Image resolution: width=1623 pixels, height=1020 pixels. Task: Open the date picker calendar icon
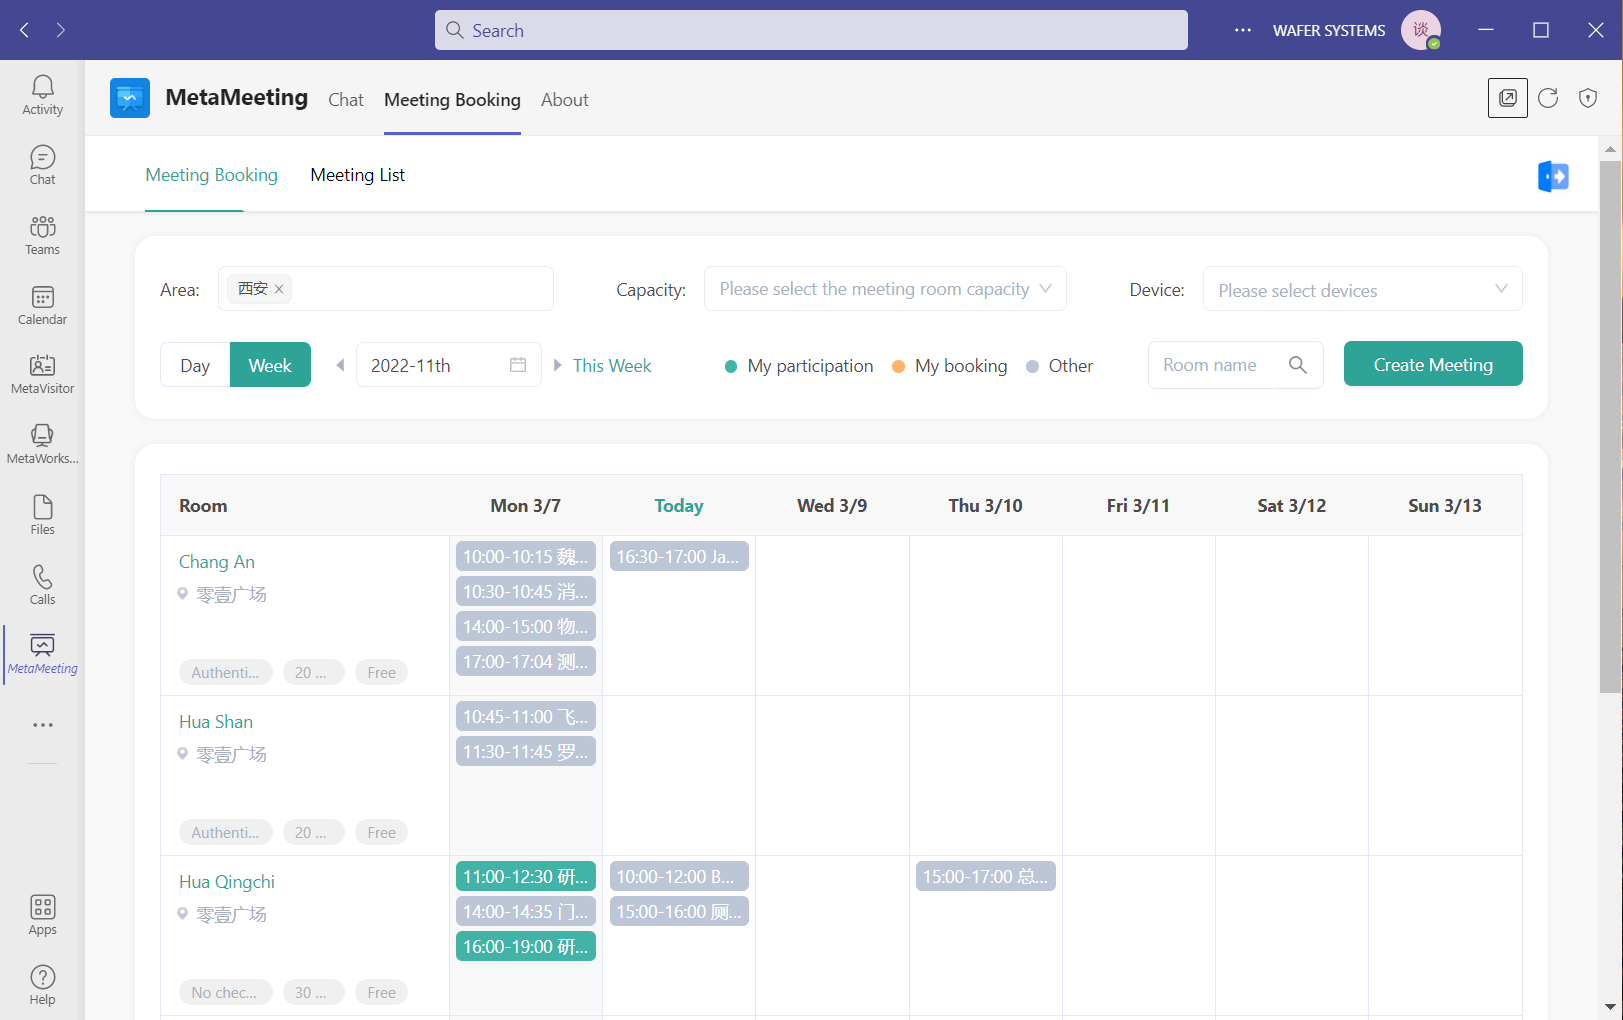pos(518,365)
